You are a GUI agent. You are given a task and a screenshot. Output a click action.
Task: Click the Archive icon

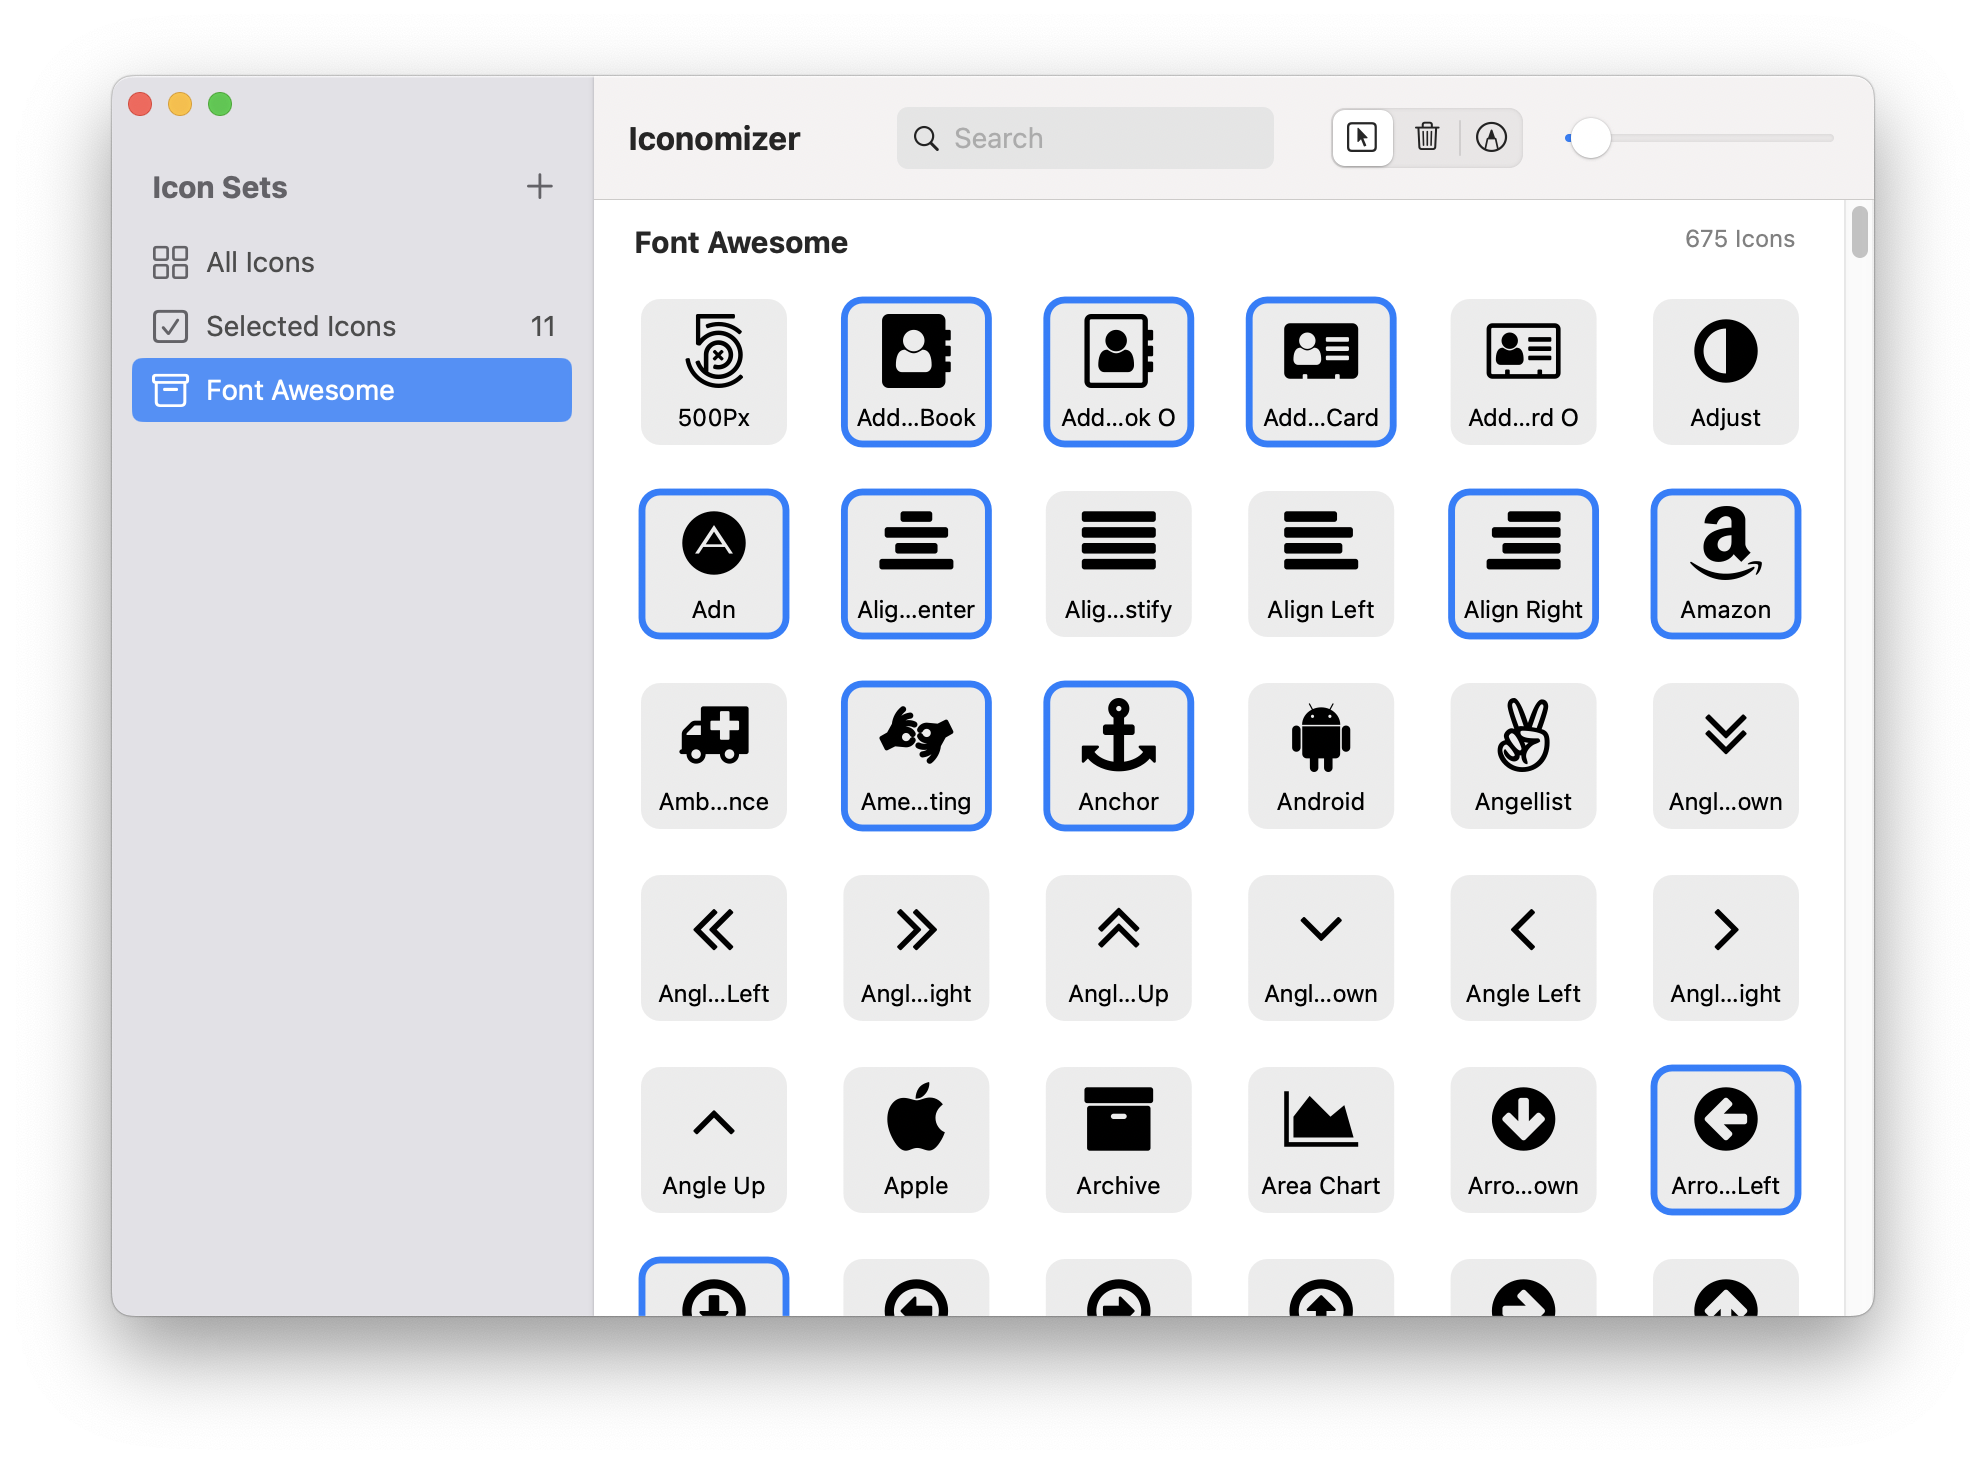1118,1139
